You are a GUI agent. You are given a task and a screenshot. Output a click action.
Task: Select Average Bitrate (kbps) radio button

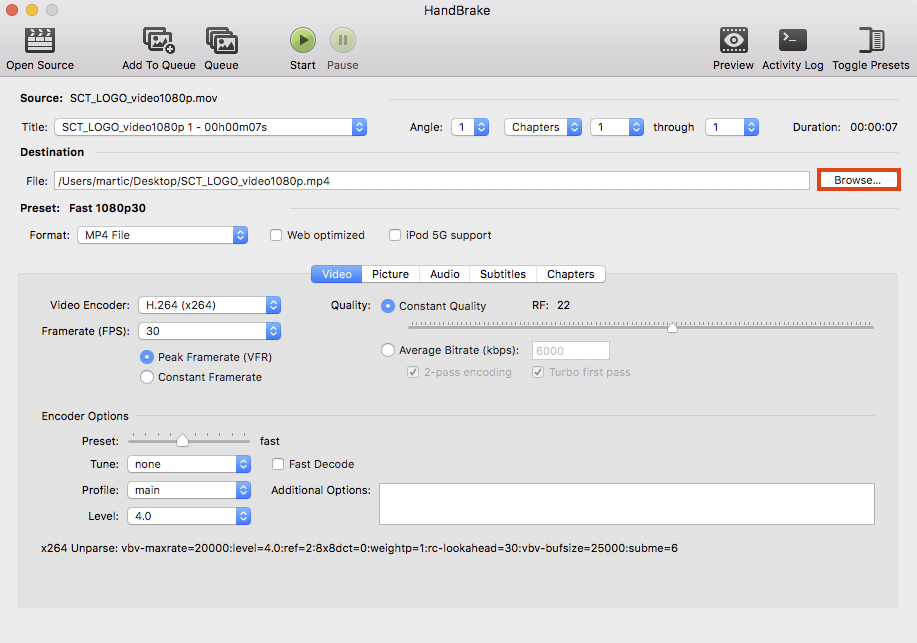pyautogui.click(x=388, y=350)
